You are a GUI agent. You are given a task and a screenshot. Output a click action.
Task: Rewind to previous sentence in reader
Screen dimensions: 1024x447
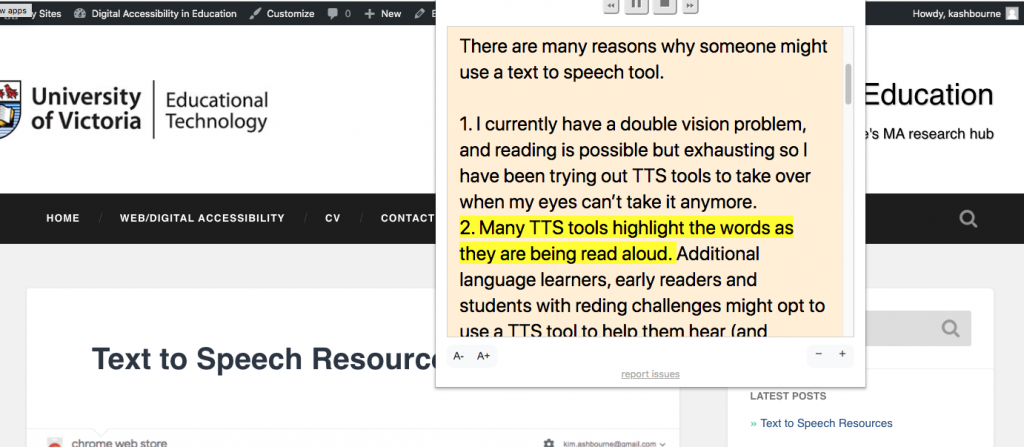(610, 6)
